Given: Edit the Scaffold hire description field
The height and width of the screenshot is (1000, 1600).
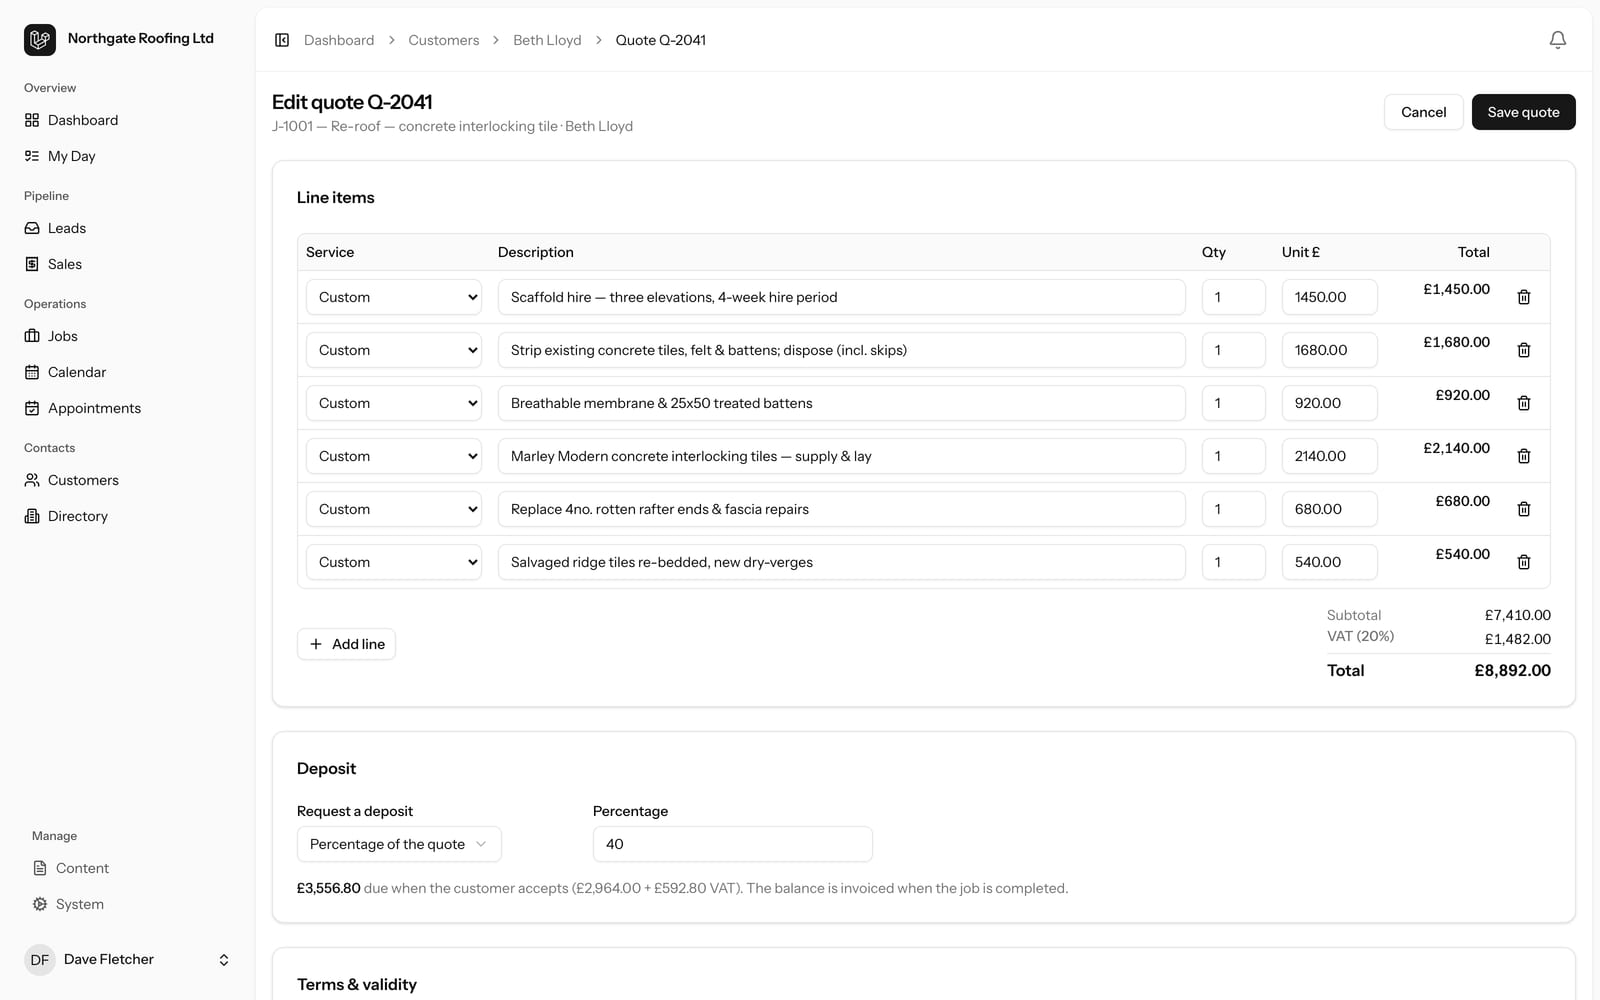Looking at the screenshot, I should point(842,297).
